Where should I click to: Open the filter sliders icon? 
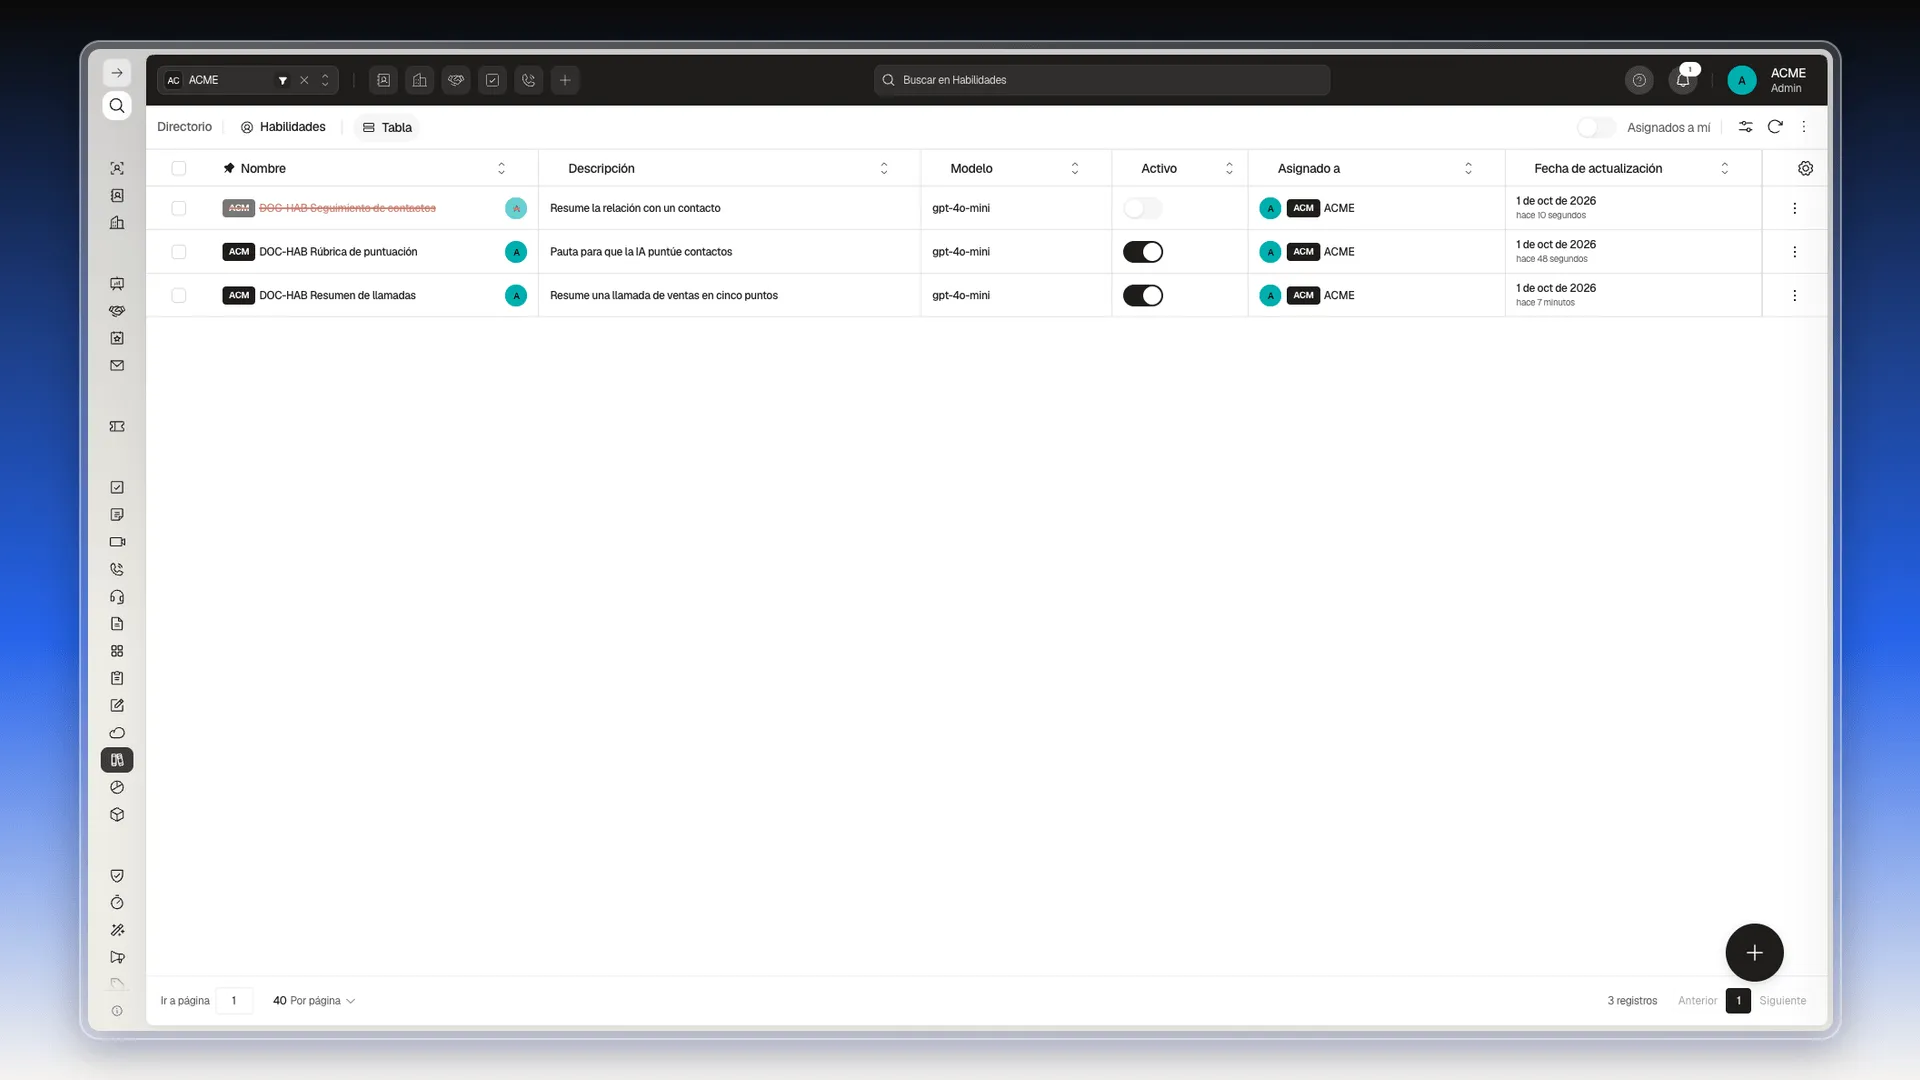coord(1745,127)
